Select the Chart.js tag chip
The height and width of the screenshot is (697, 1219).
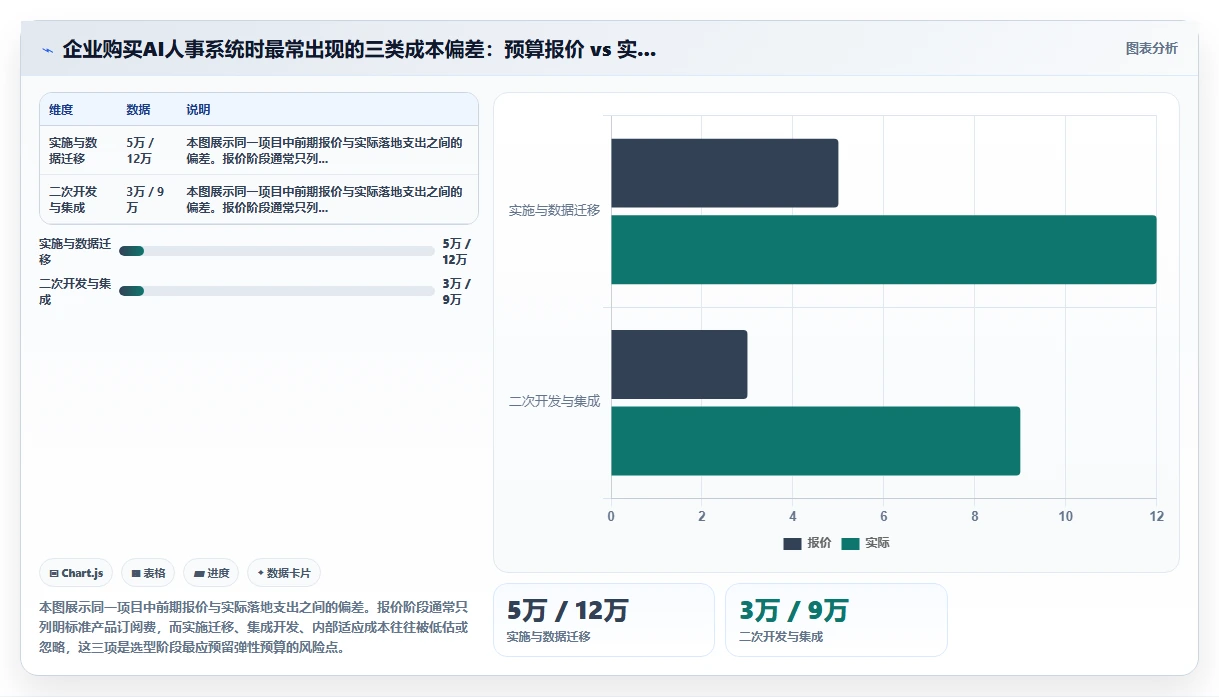click(77, 573)
